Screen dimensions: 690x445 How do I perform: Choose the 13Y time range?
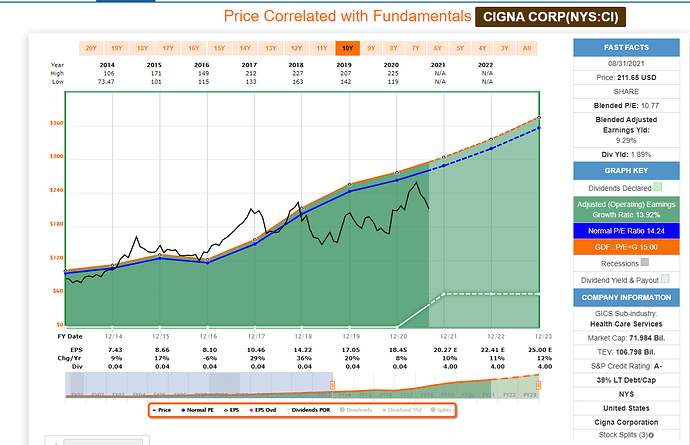271,48
